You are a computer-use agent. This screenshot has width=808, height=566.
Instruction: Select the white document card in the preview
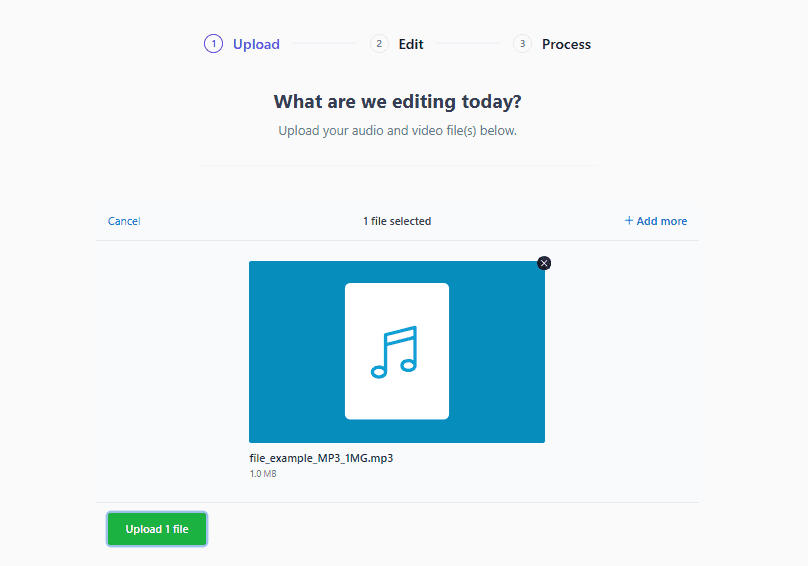coord(397,300)
